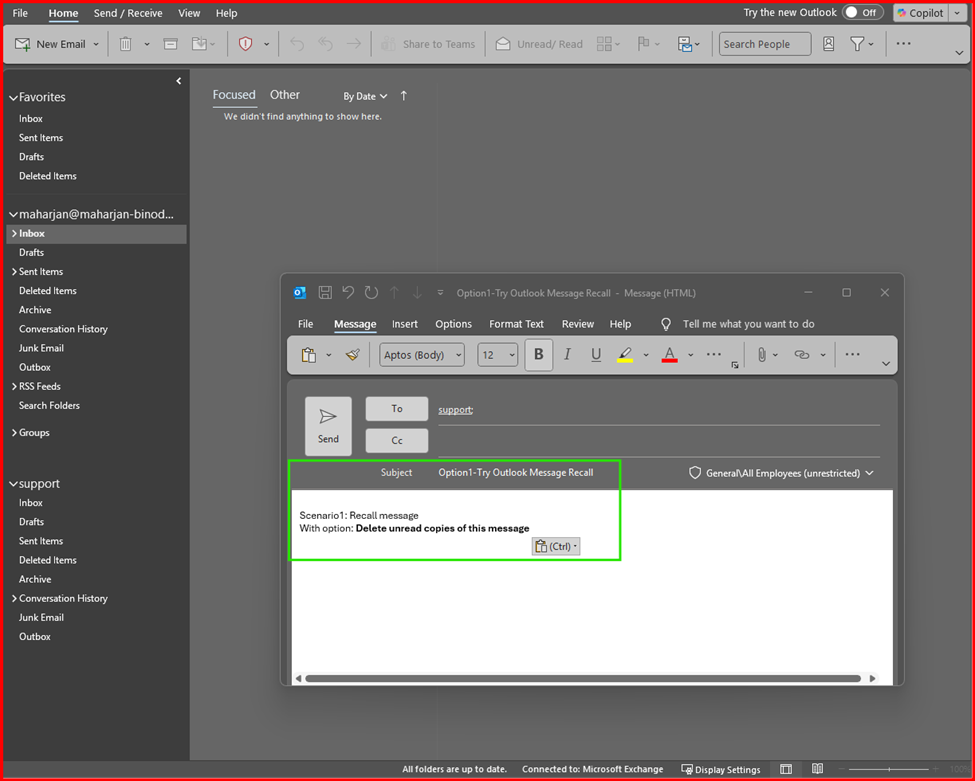Pick the red font color swatch
Image resolution: width=975 pixels, height=781 pixels.
(x=669, y=355)
